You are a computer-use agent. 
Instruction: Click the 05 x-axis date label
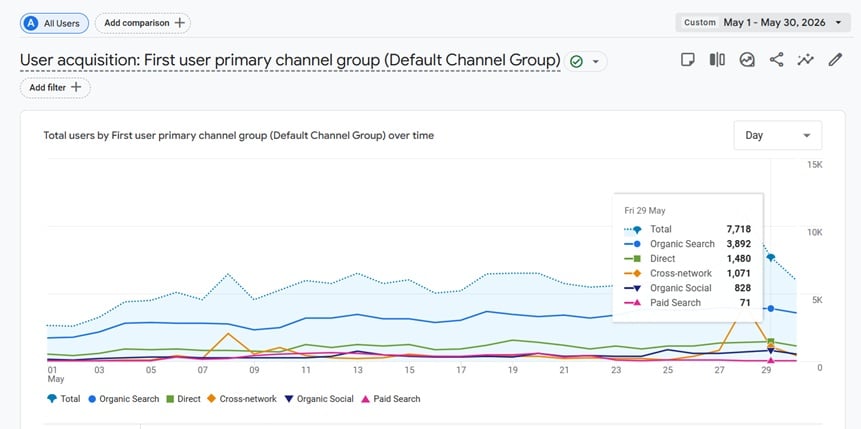[150, 370]
